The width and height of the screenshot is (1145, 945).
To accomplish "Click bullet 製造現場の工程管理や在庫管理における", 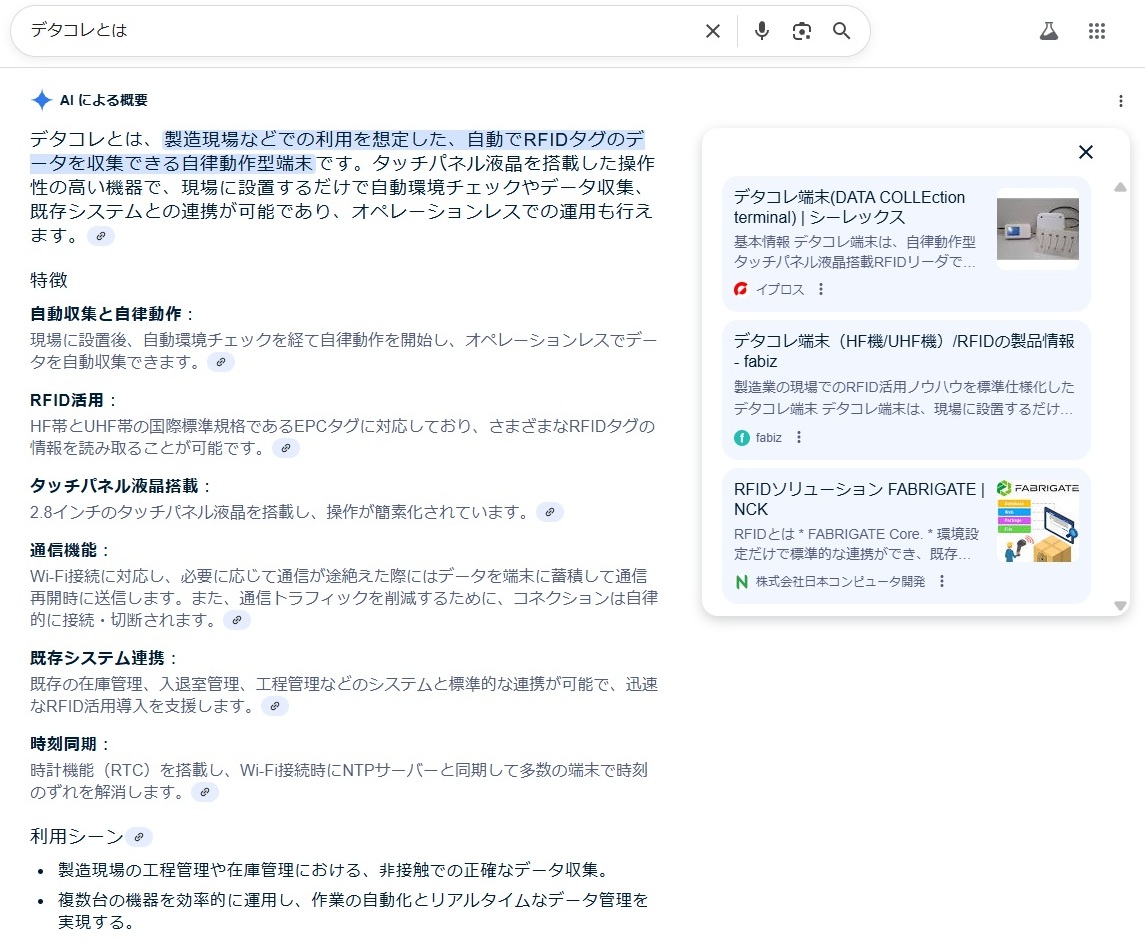I will point(334,870).
